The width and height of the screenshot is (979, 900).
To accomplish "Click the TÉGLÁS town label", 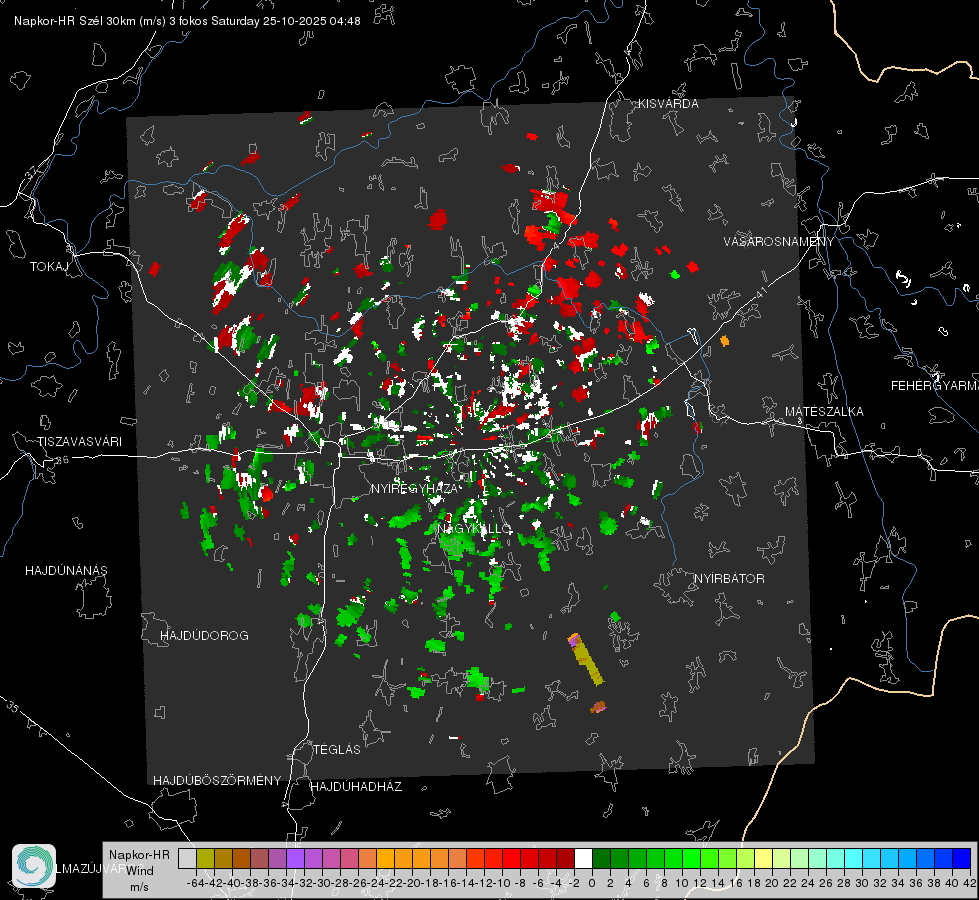I will coord(337,750).
